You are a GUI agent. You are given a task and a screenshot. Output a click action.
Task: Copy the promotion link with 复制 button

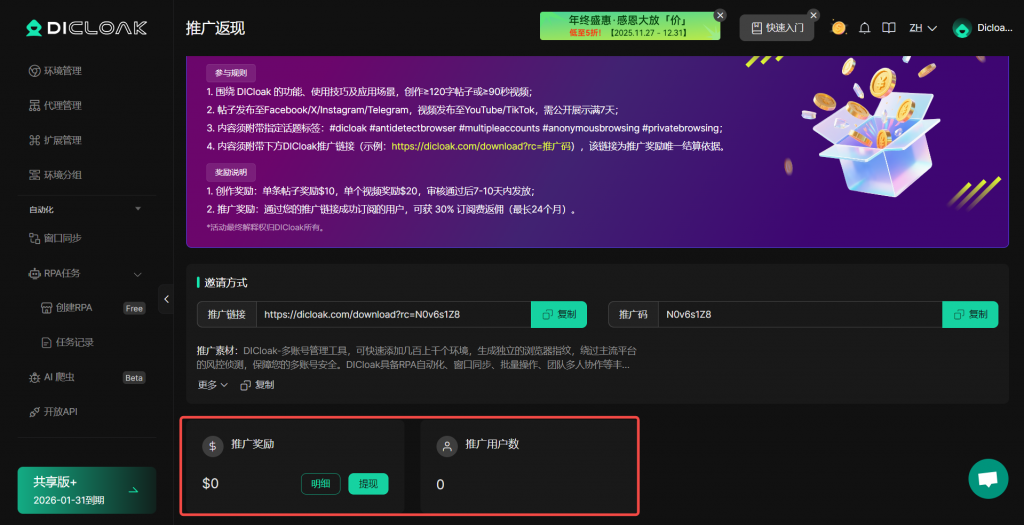(559, 314)
